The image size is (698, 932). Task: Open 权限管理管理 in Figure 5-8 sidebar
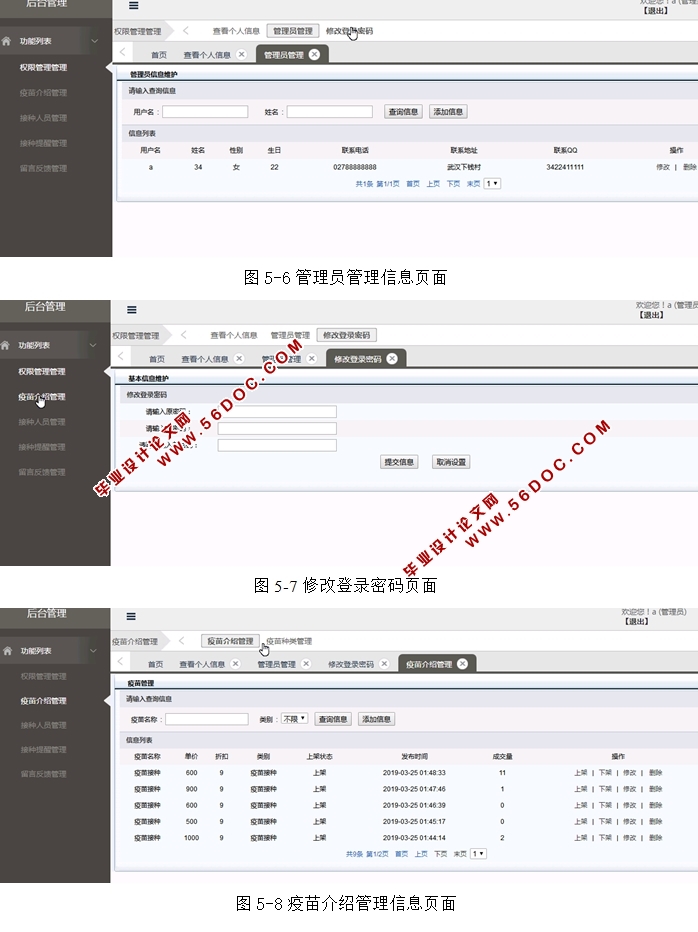43,676
